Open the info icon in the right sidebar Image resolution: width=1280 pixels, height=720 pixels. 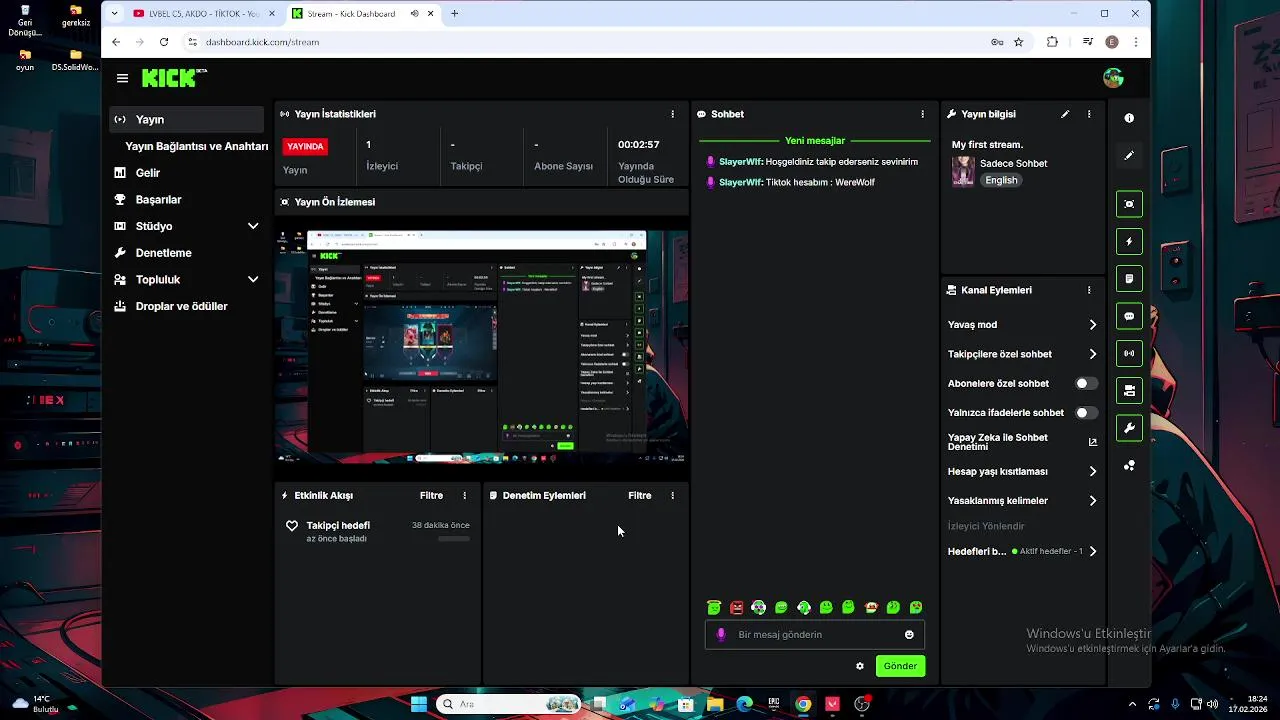pos(1129,118)
